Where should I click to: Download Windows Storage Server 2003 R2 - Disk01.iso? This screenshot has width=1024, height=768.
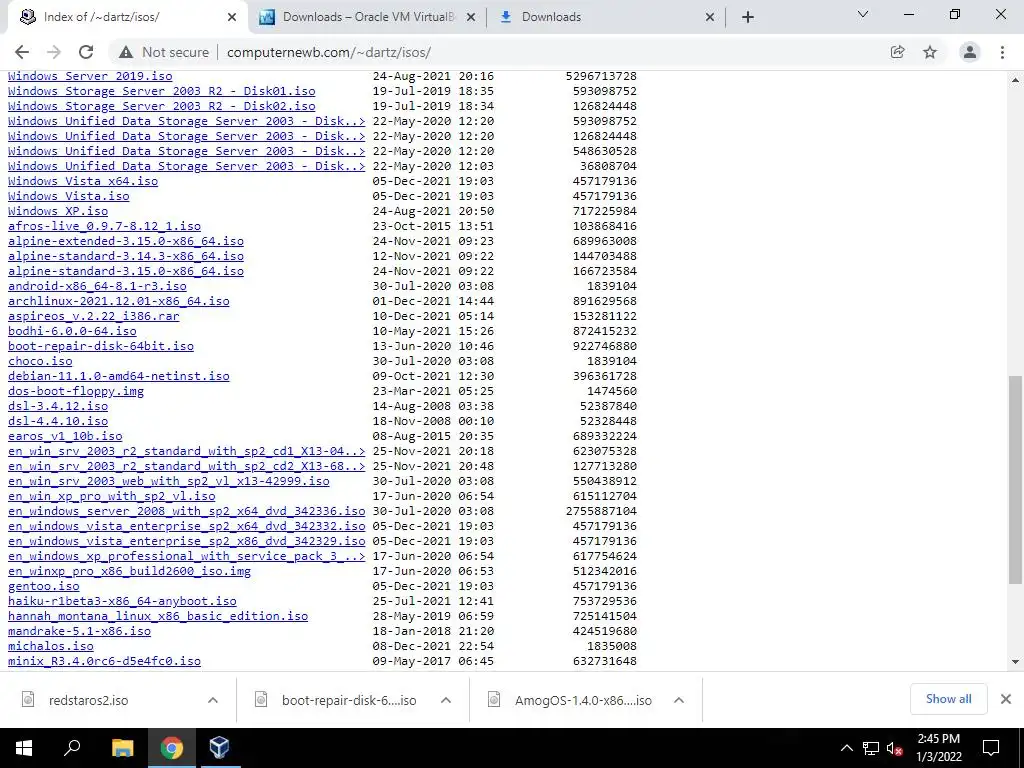(161, 91)
